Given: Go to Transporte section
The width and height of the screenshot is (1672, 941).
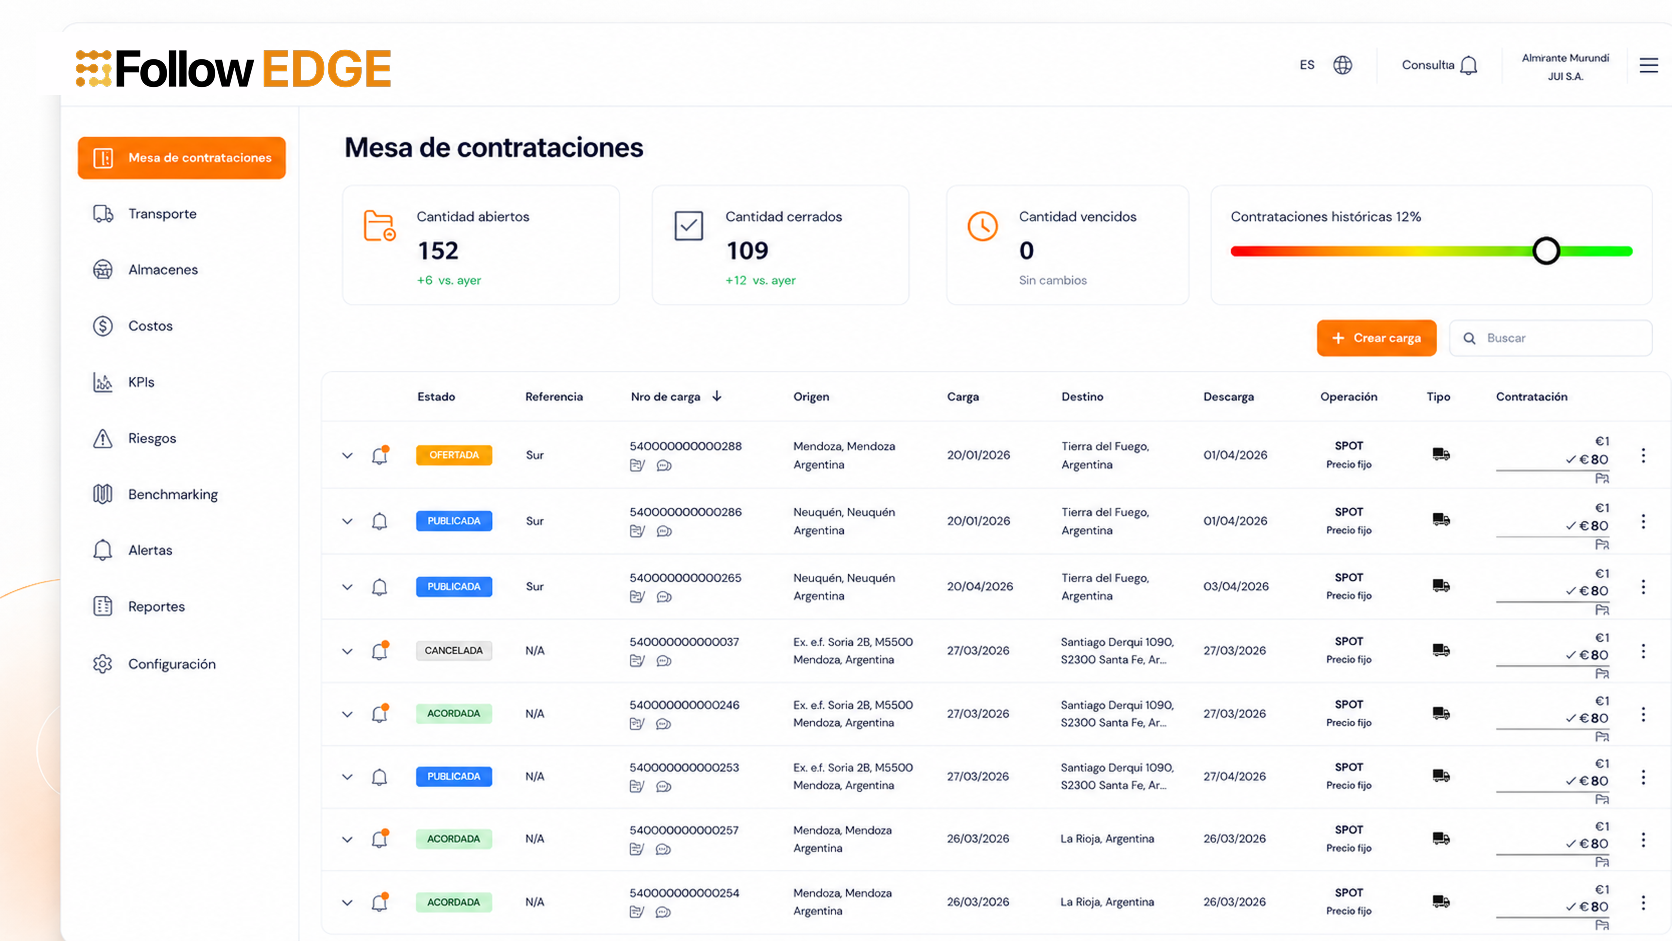Looking at the screenshot, I should coord(145,214).
